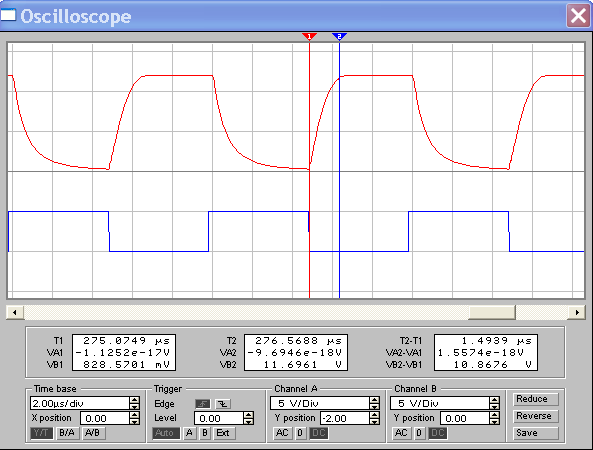Click the T2-T1 value 1.4939 µs
Image resolution: width=593 pixels, height=450 pixels.
tap(497, 341)
